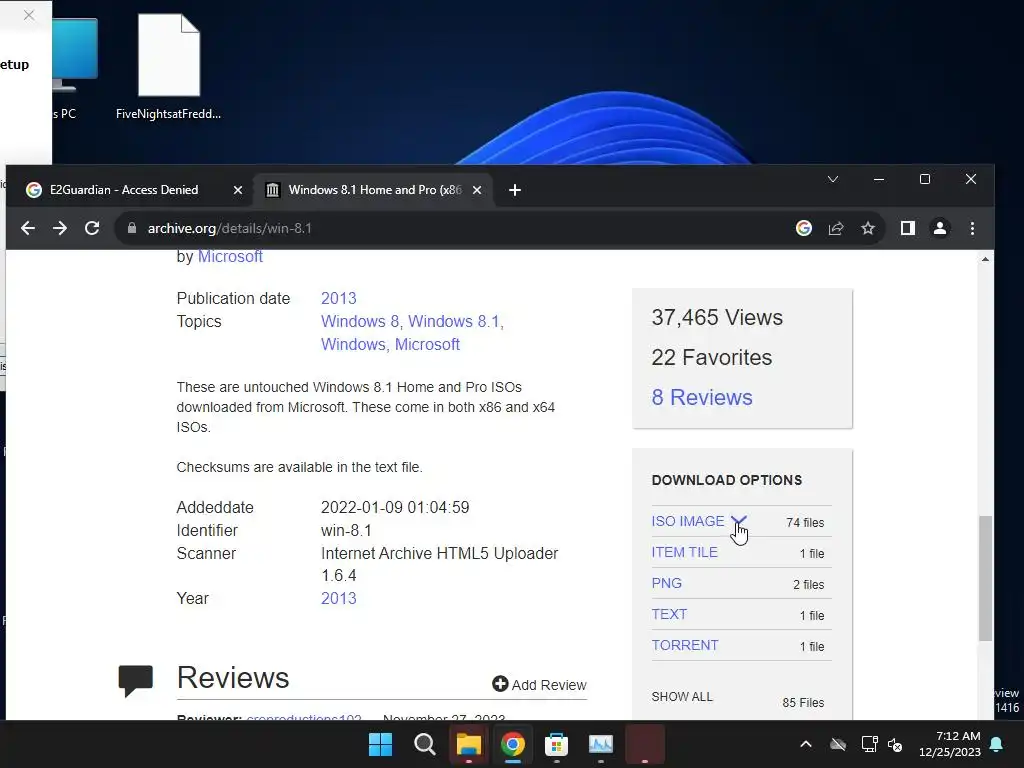Image resolution: width=1024 pixels, height=768 pixels.
Task: Select the Windows 8.1 Home and Pro tab
Action: point(373,190)
